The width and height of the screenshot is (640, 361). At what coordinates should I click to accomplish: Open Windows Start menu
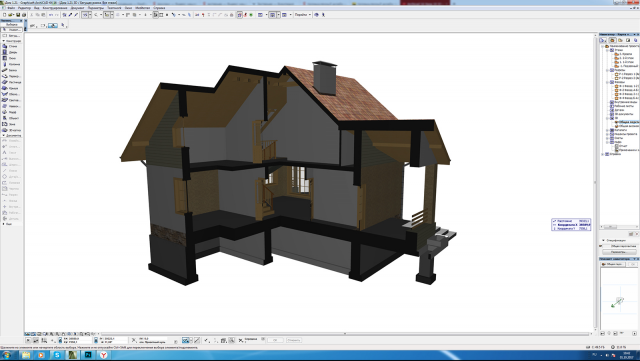pos(7,355)
